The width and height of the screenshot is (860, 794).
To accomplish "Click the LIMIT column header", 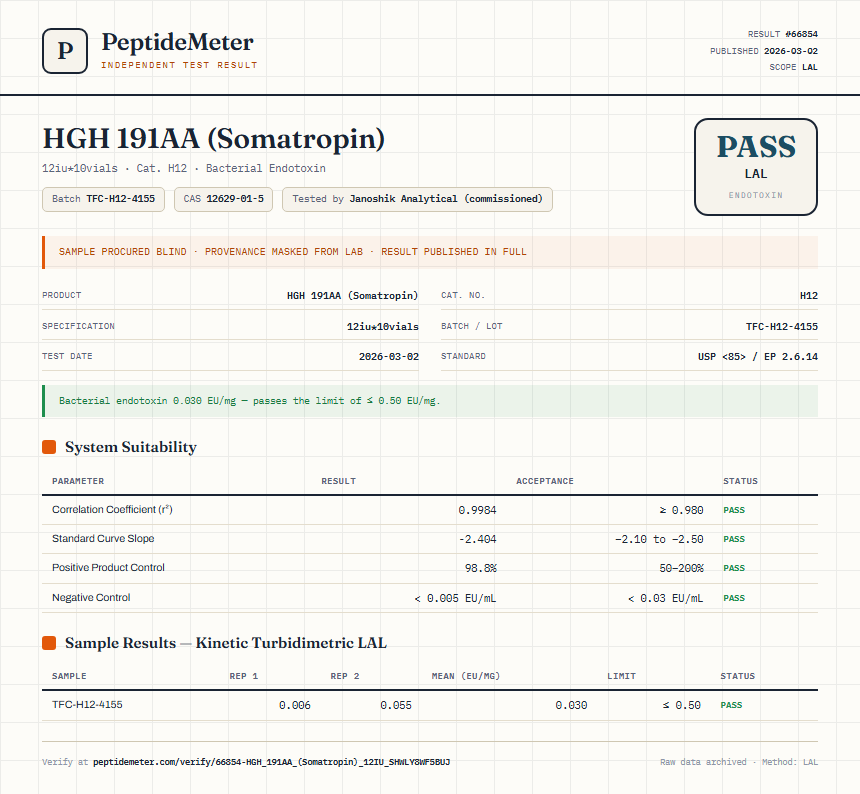I will click(x=621, y=676).
